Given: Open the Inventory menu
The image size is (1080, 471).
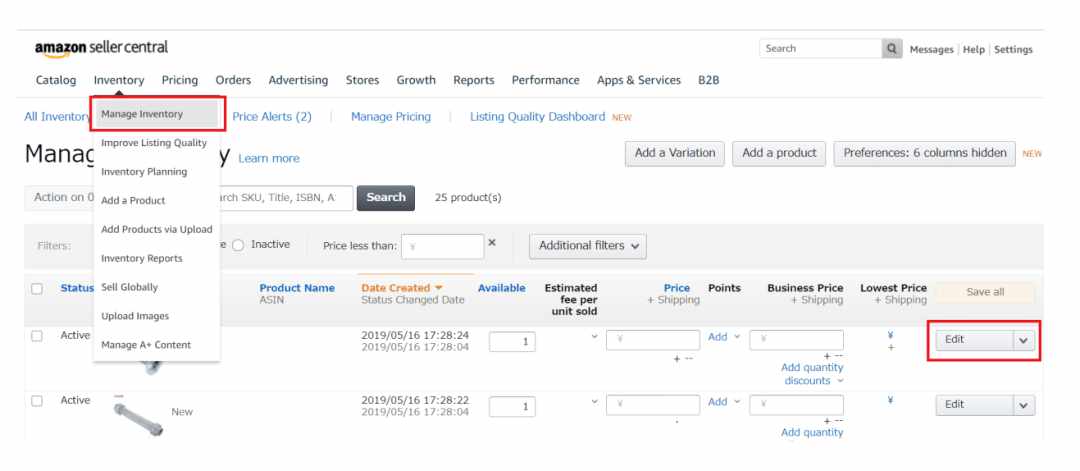Looking at the screenshot, I should pyautogui.click(x=119, y=80).
